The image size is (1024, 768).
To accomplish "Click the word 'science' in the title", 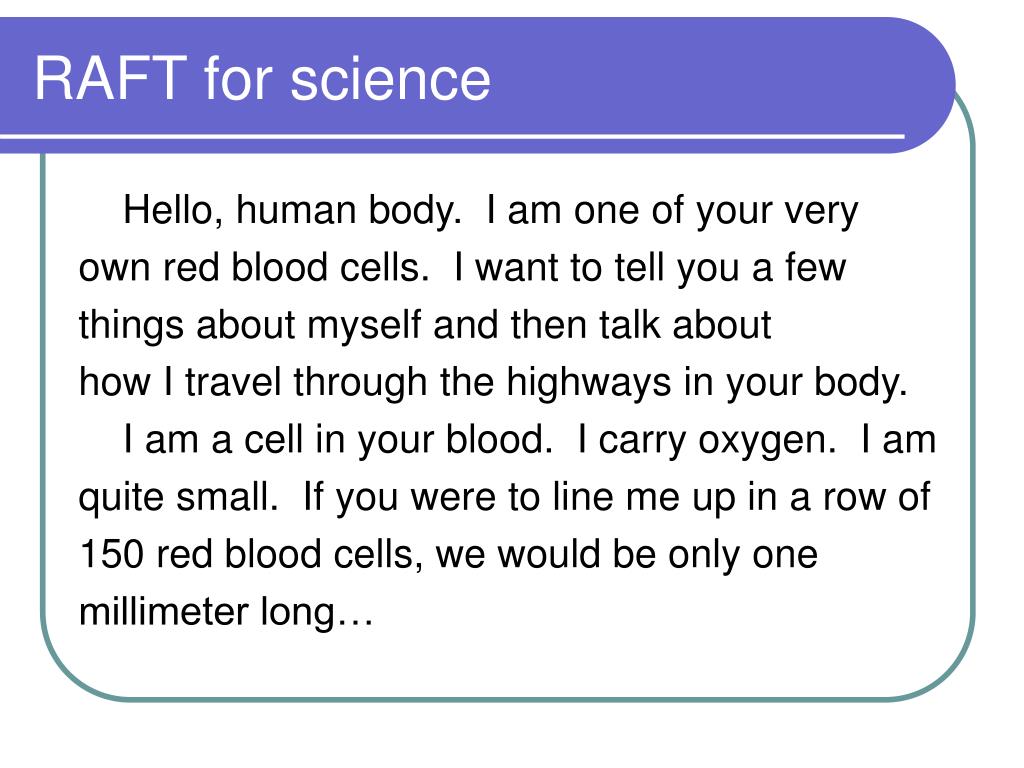I will point(390,80).
